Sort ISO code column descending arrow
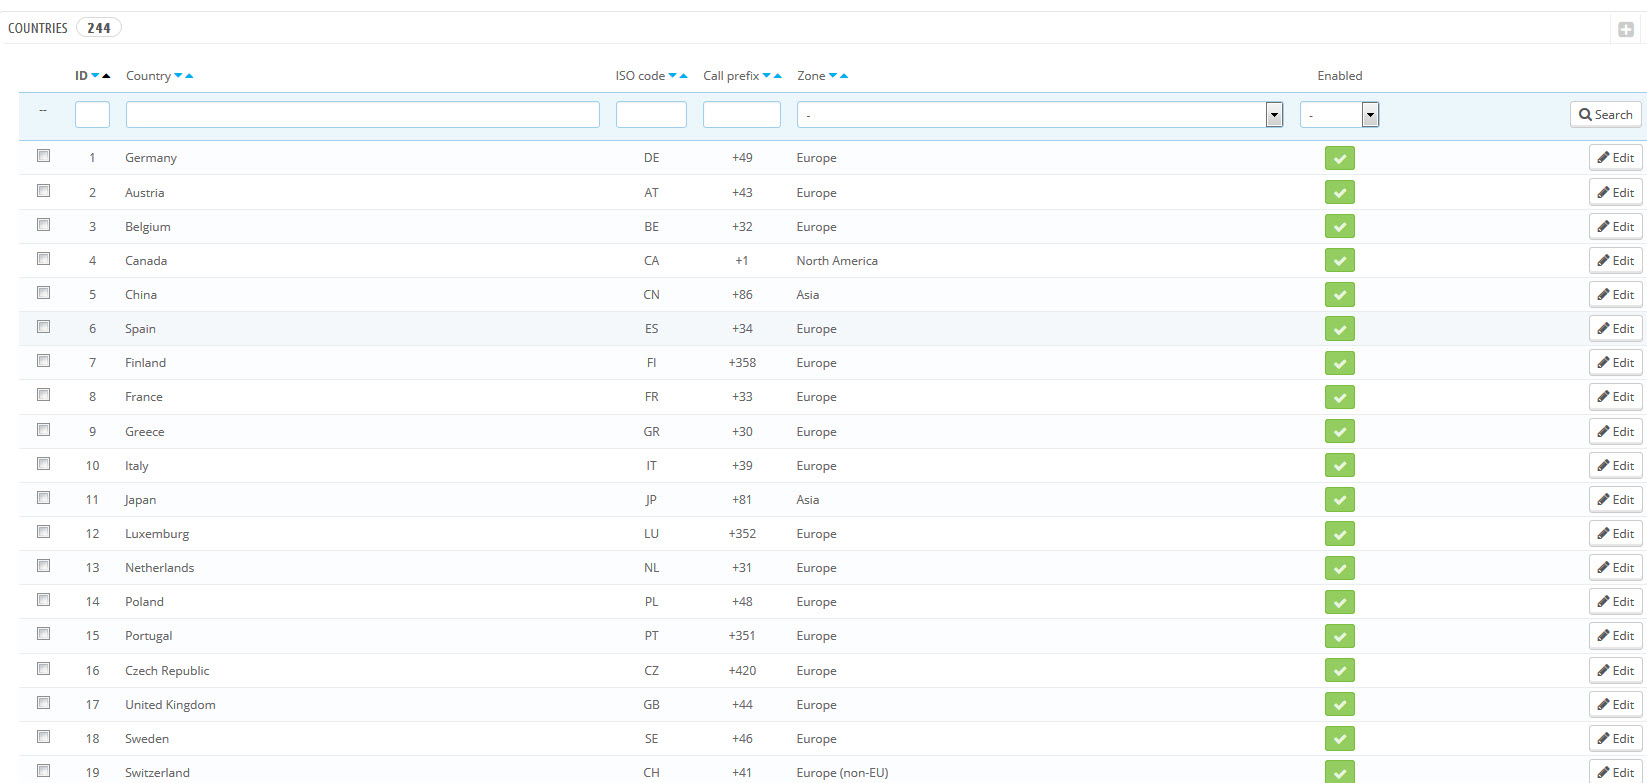1647x783 pixels. [672, 76]
